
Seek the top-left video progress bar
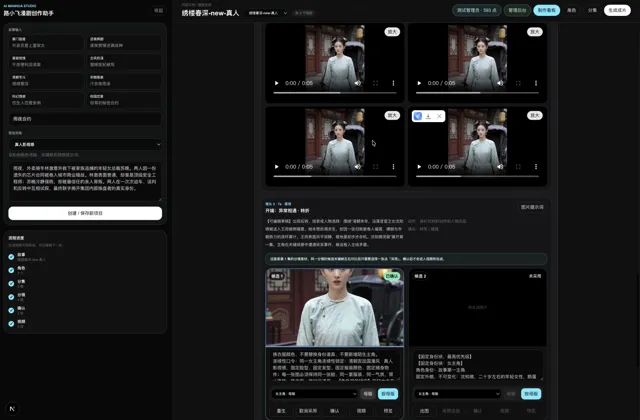click(x=335, y=93)
